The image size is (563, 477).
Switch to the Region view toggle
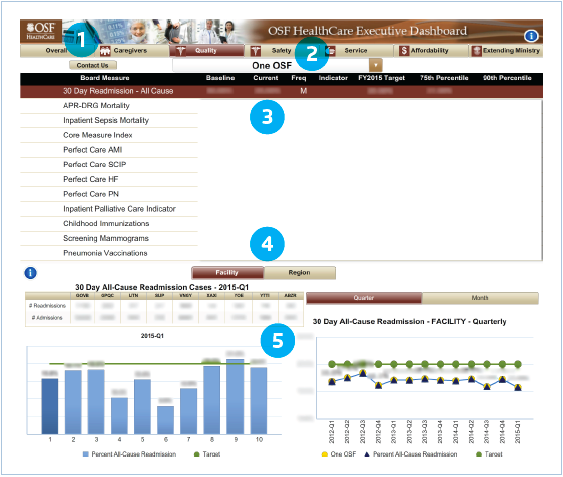299,273
